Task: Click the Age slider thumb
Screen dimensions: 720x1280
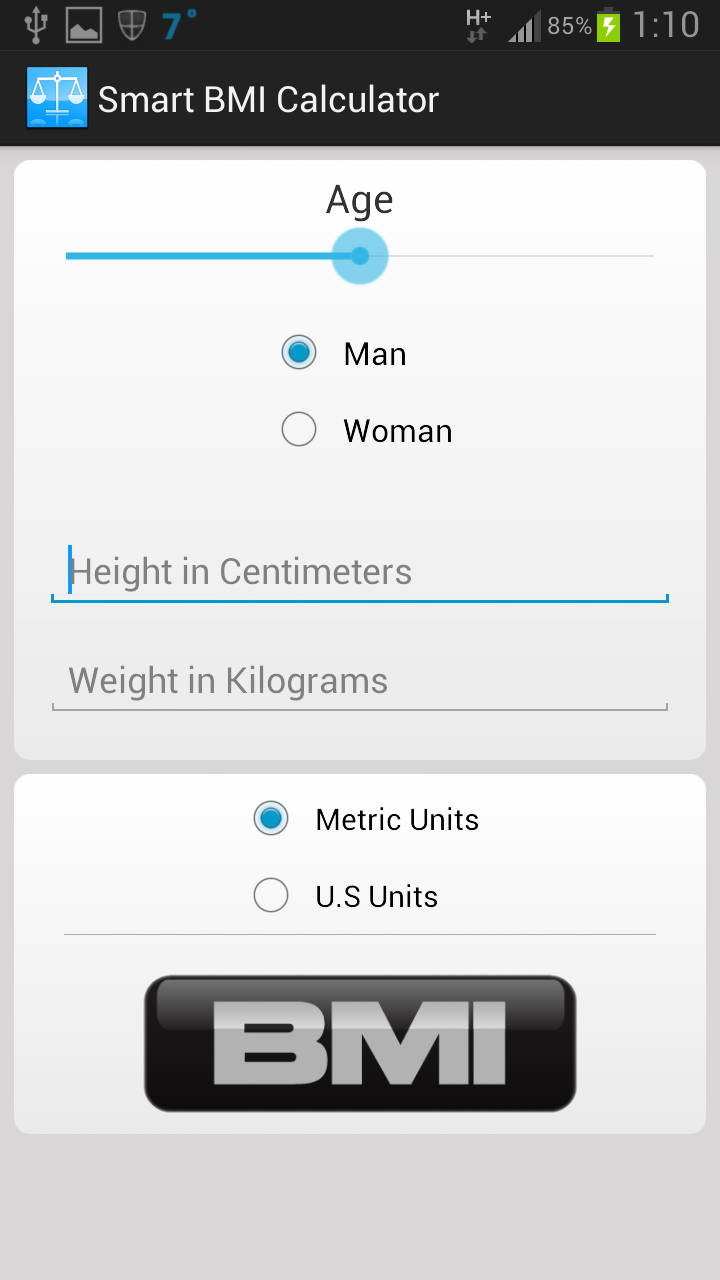Action: 360,256
